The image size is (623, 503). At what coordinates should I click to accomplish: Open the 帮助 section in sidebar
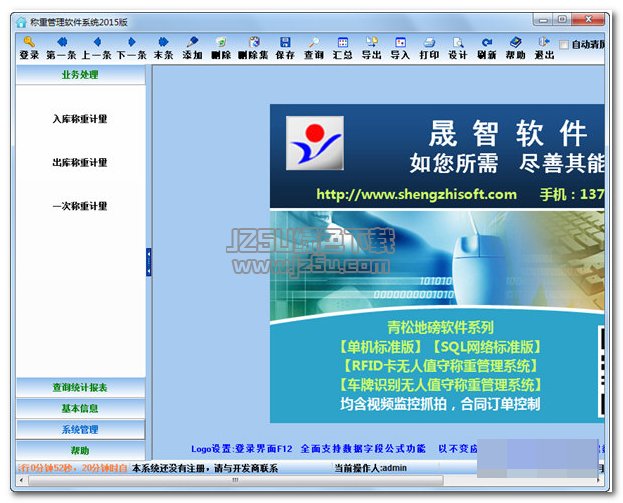click(x=80, y=451)
